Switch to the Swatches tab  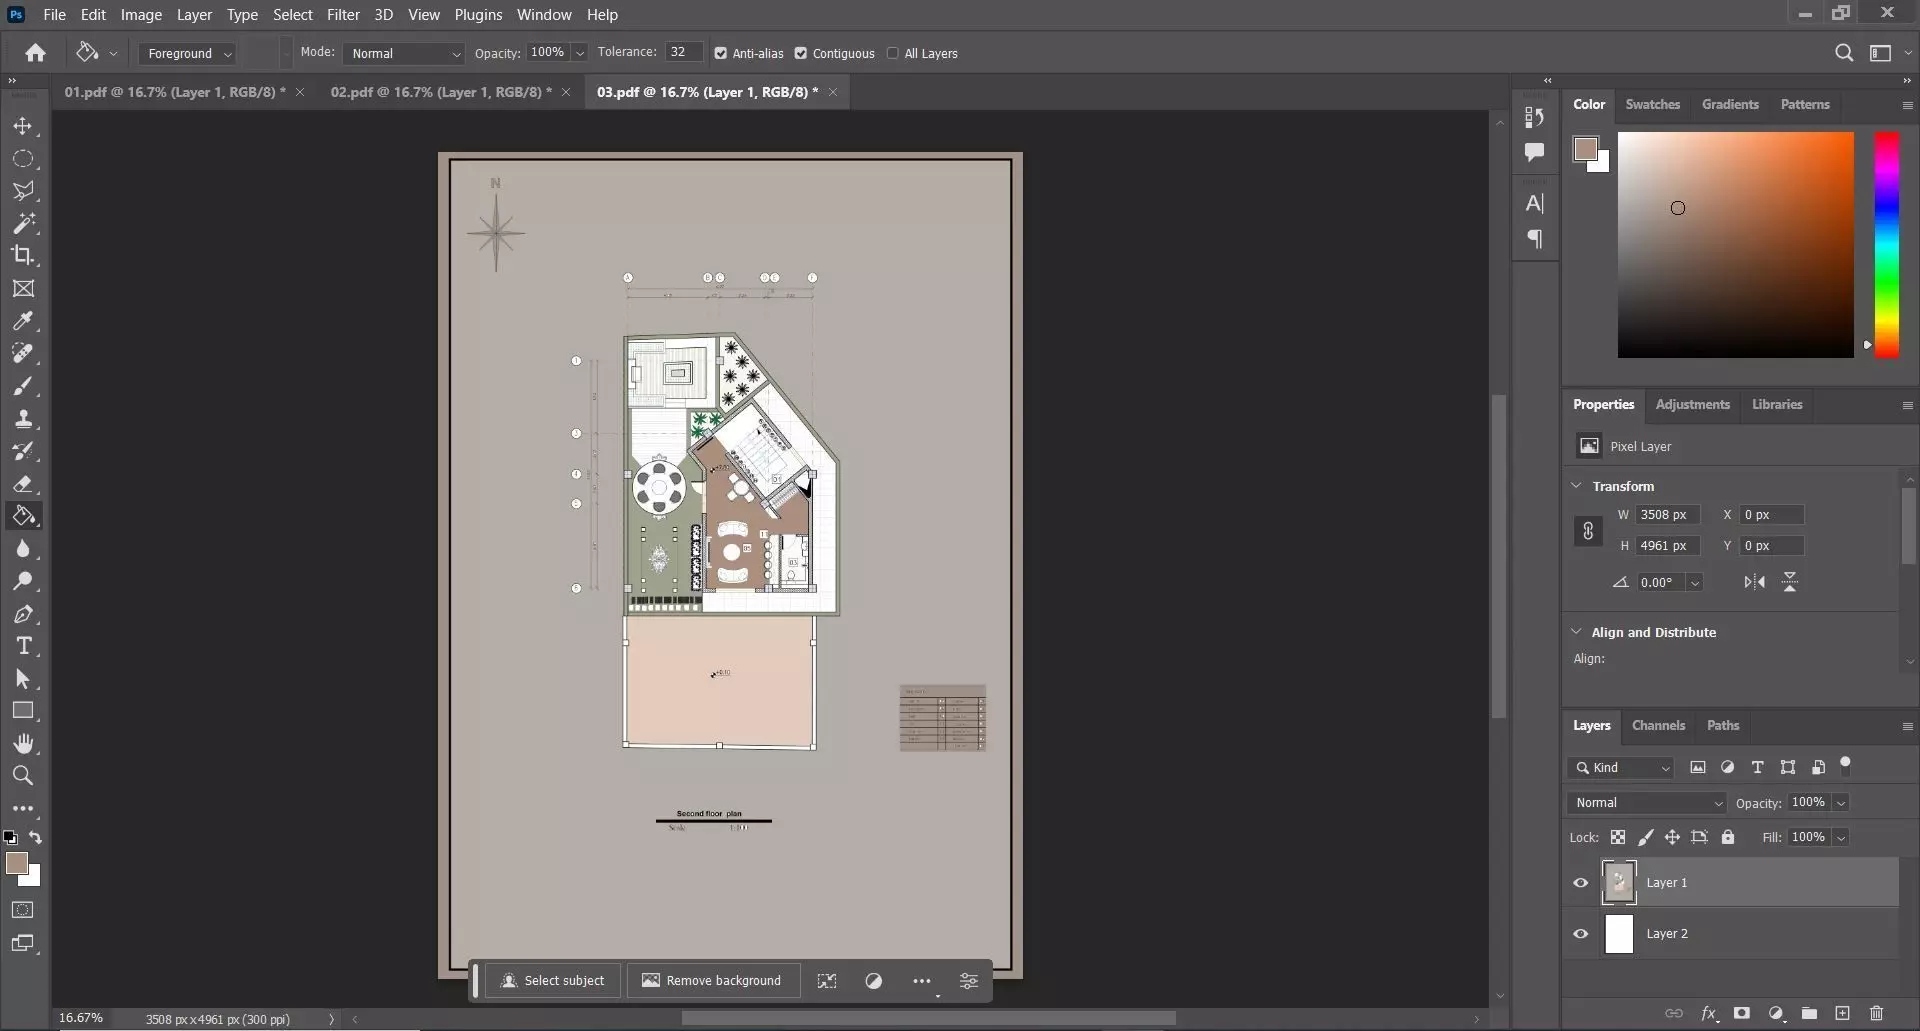click(1652, 104)
